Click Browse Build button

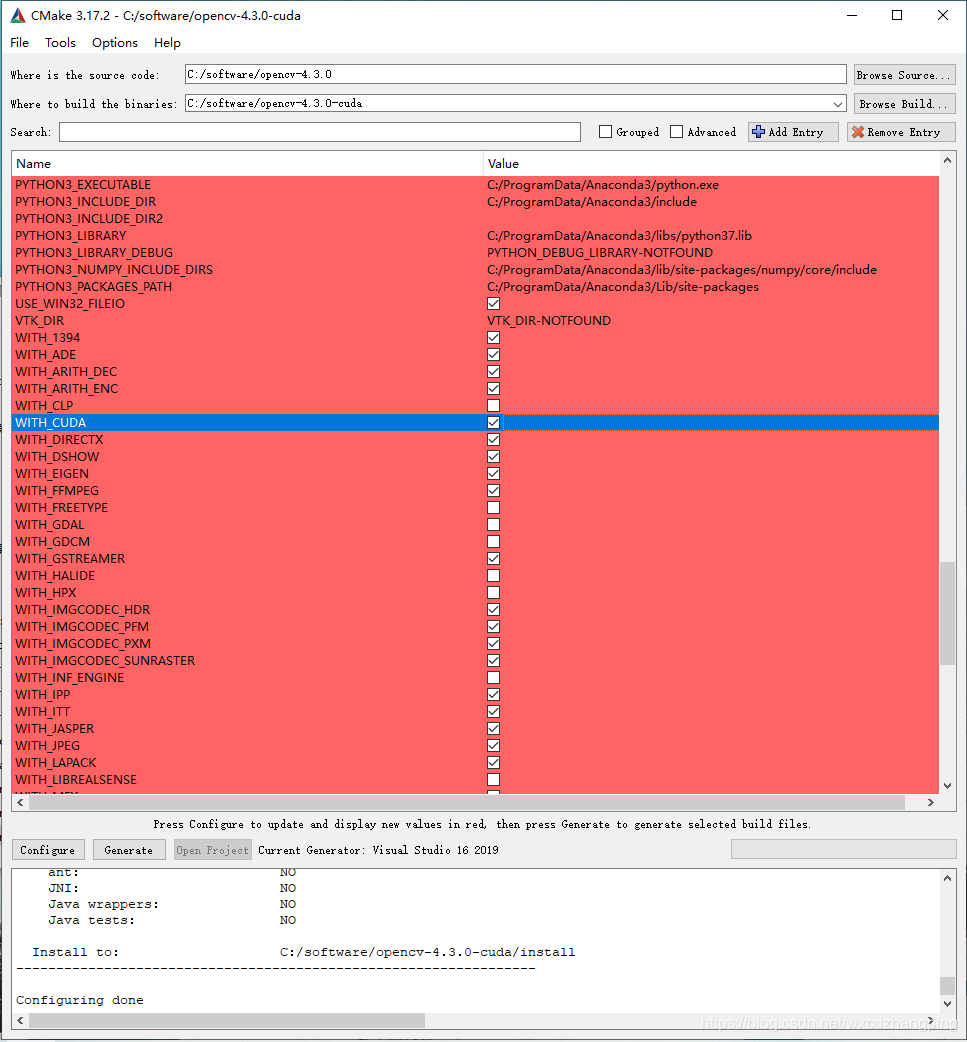click(904, 104)
